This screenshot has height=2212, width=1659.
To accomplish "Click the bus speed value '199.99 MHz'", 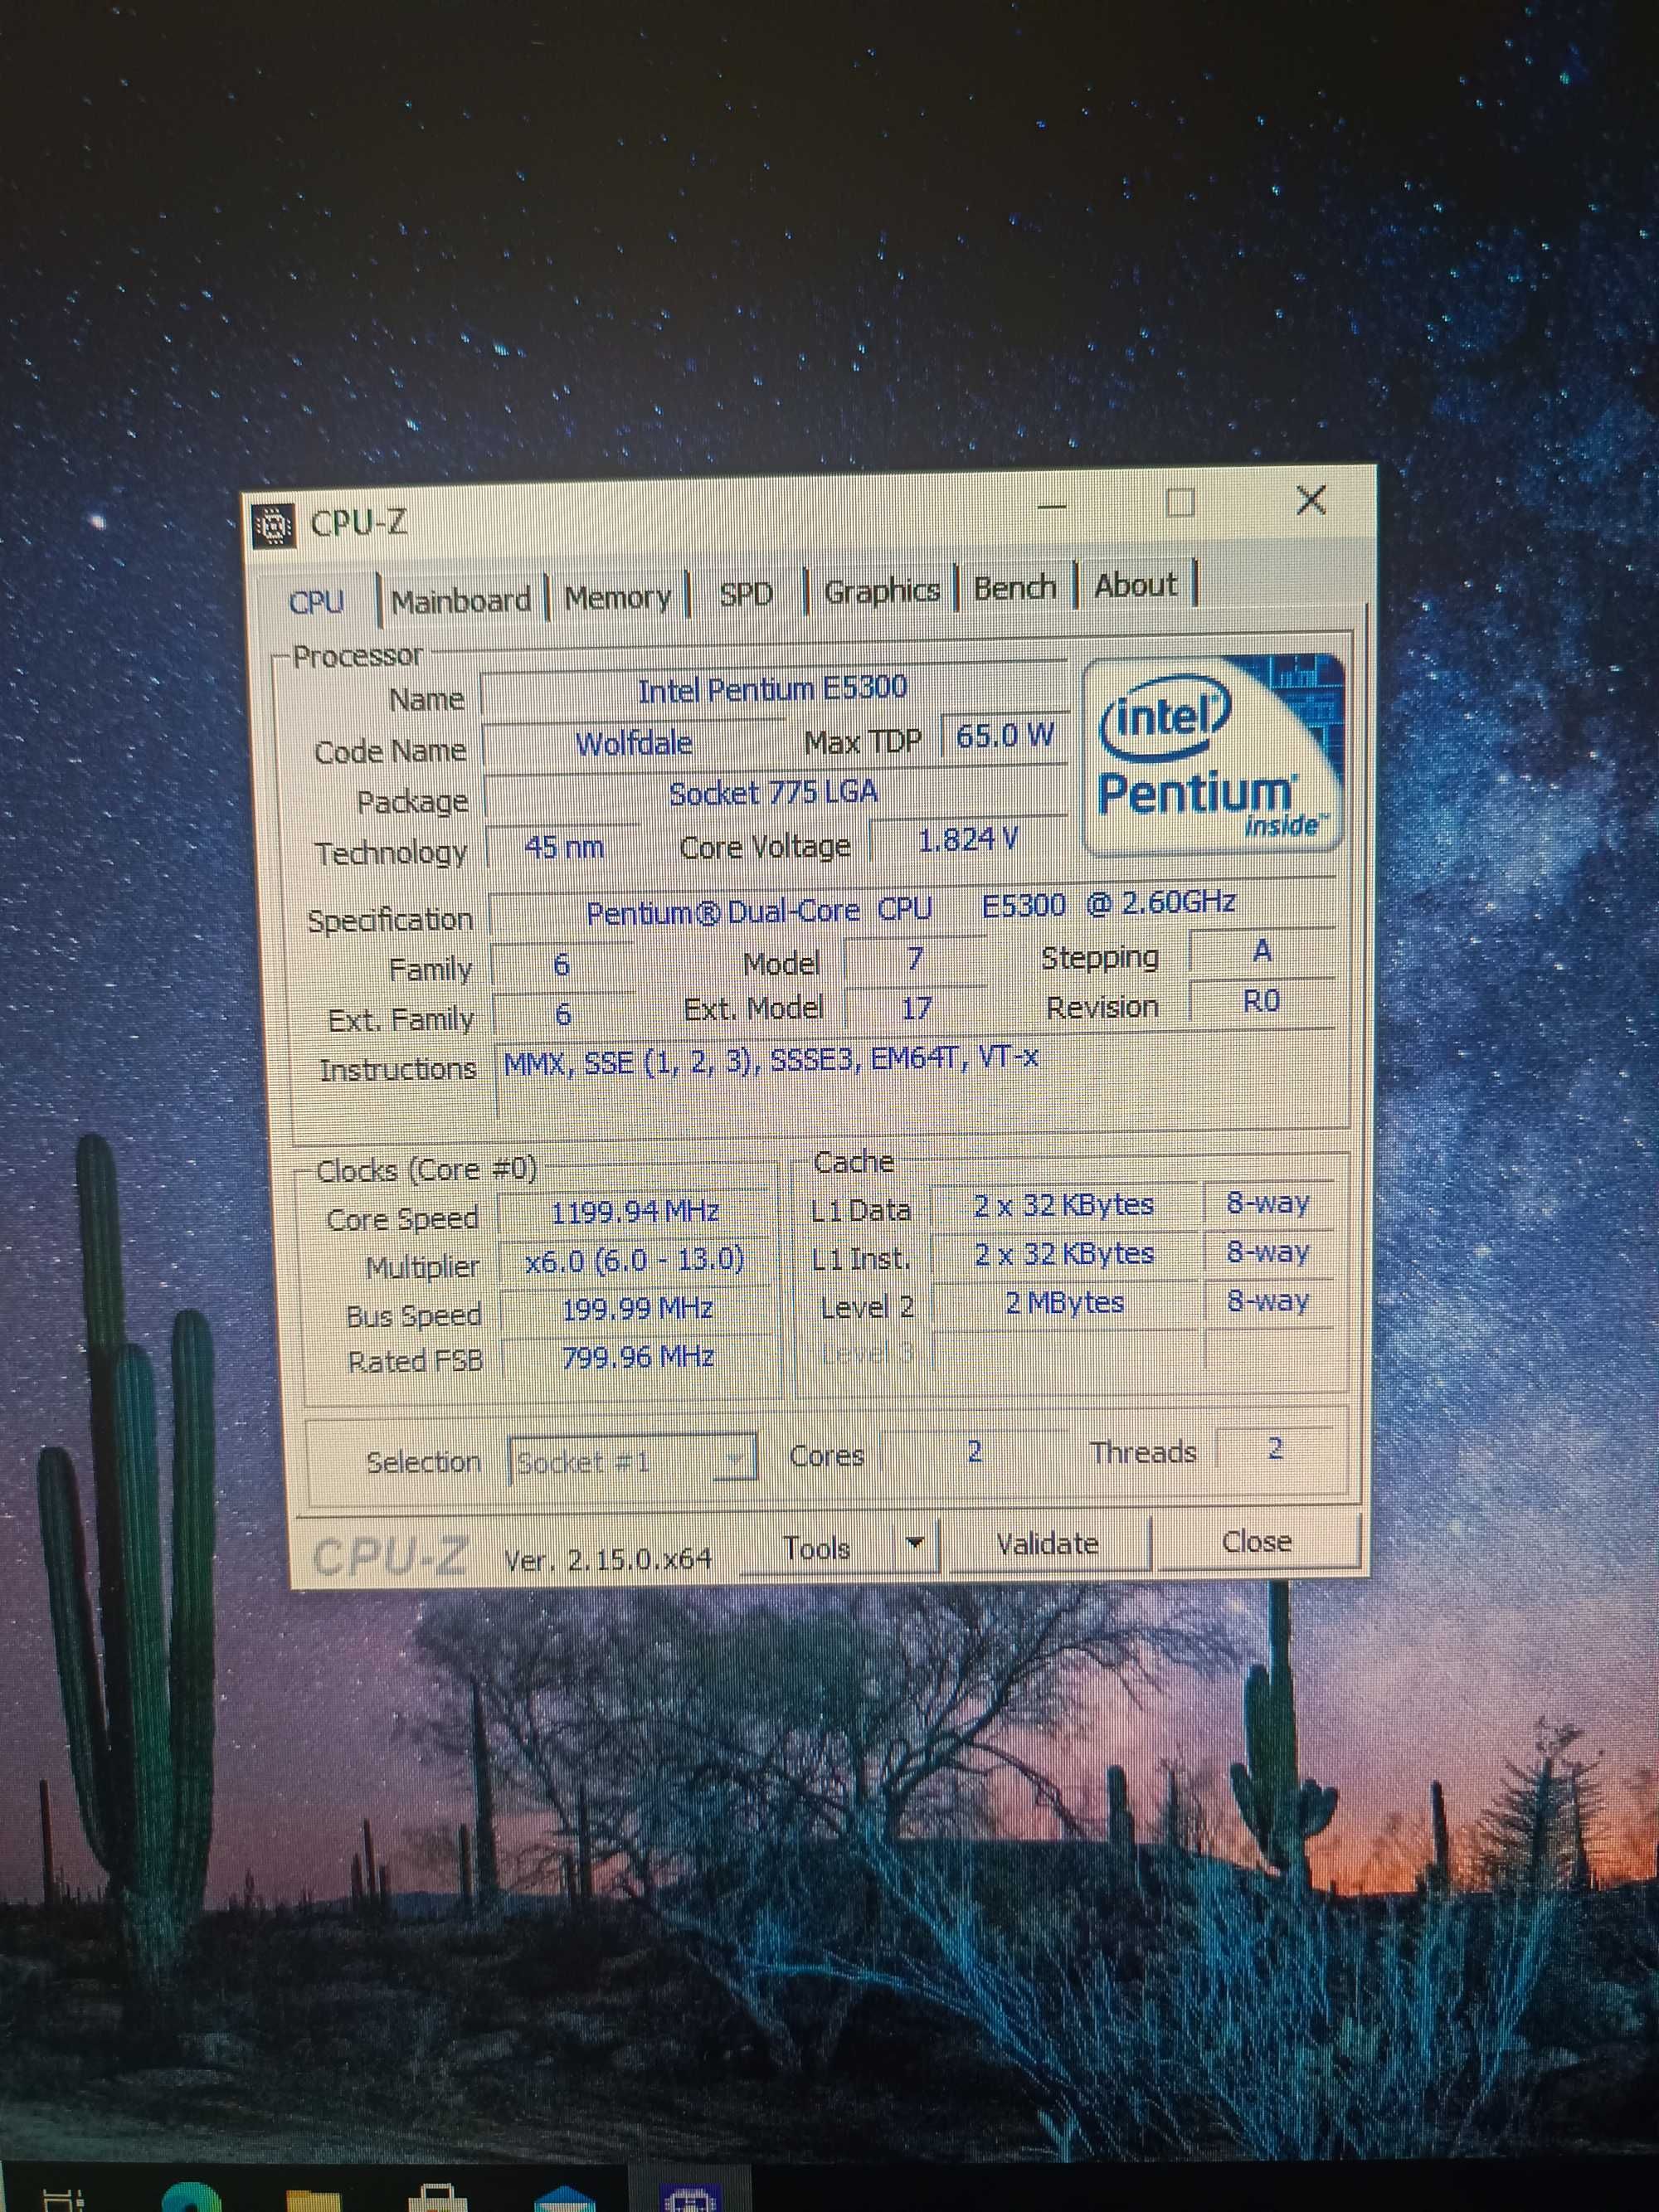I will [x=637, y=1308].
